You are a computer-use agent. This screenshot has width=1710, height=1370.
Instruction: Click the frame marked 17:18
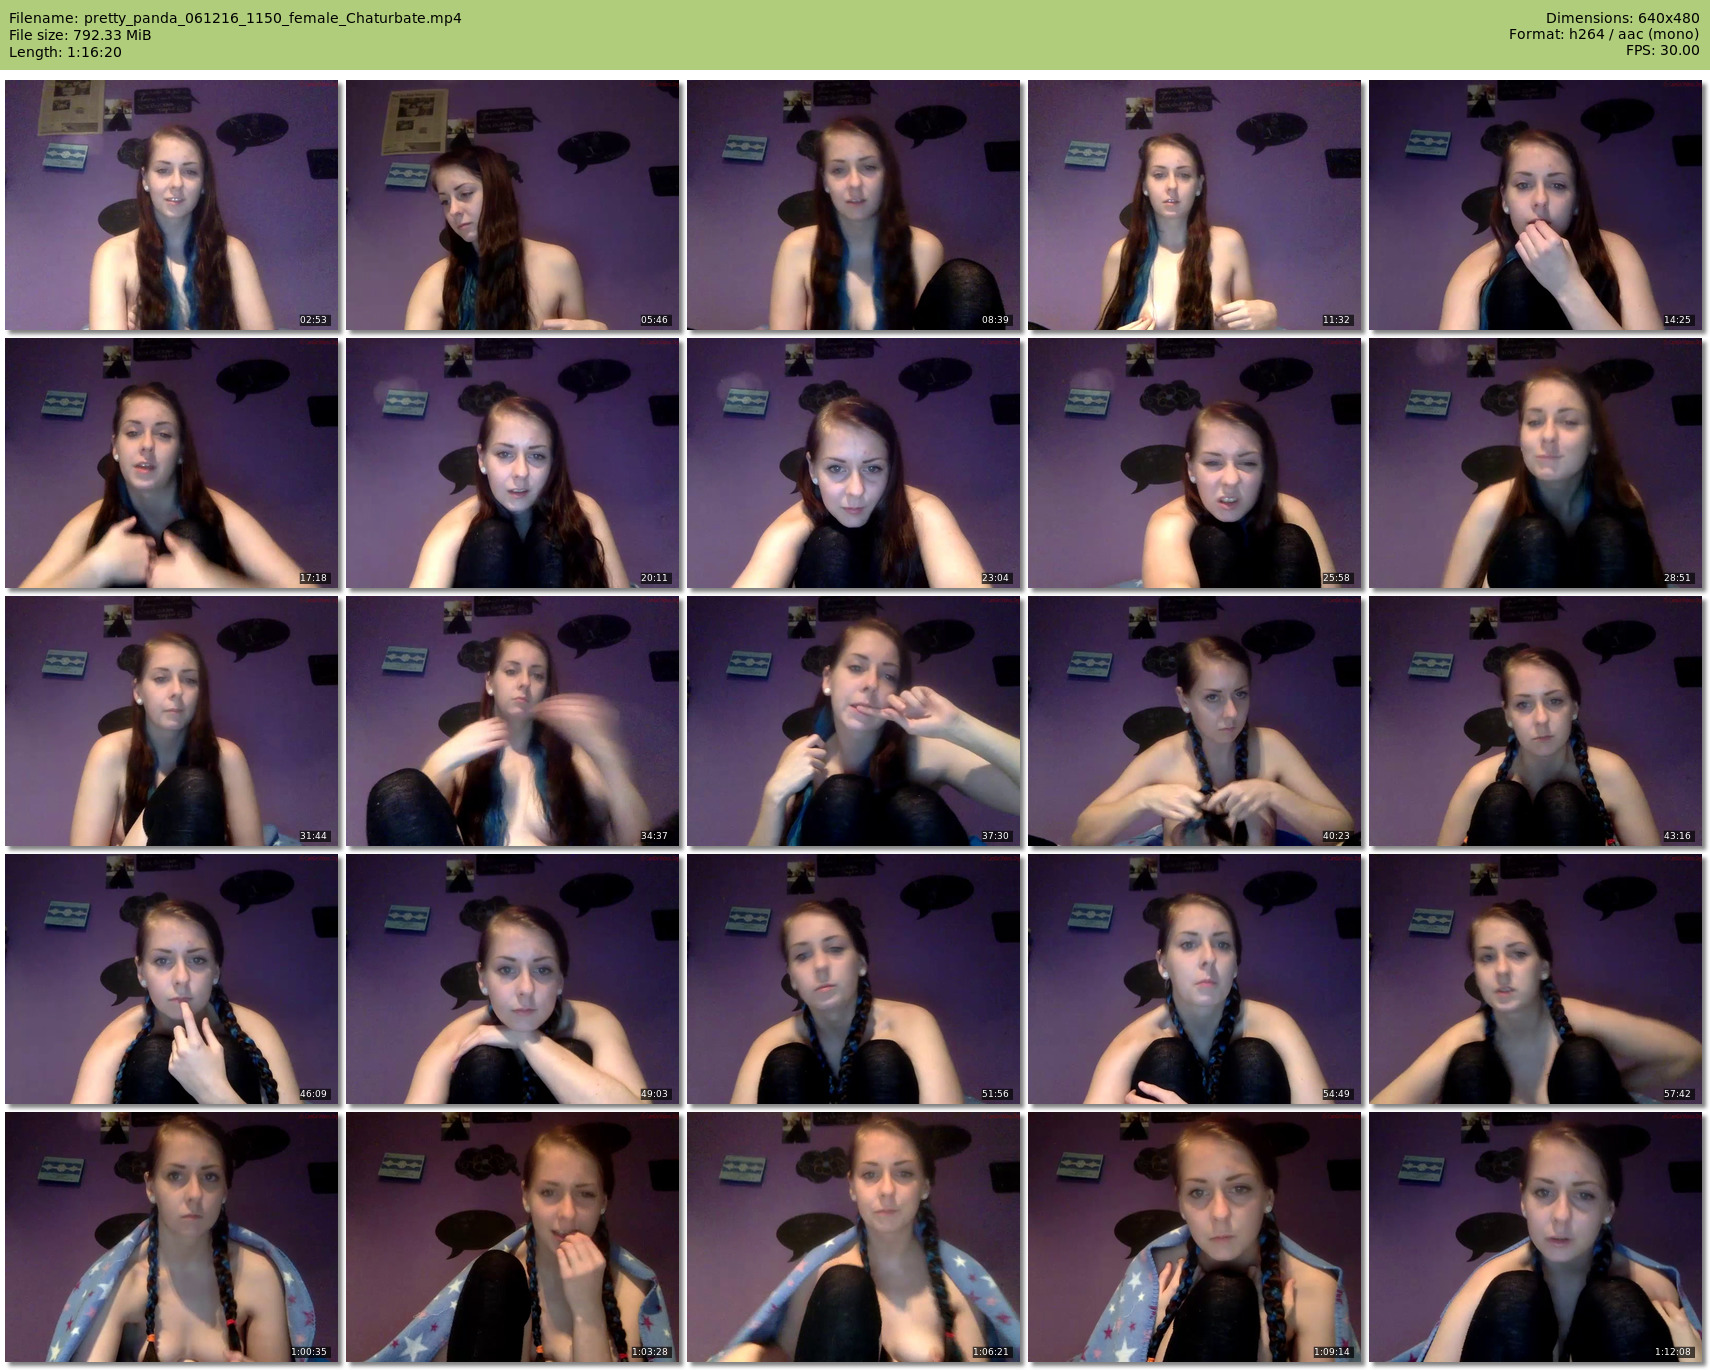click(172, 463)
